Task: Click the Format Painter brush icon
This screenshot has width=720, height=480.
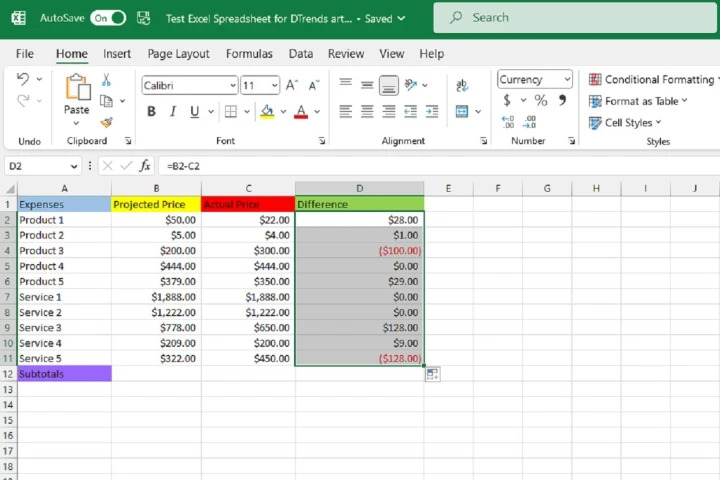Action: tap(107, 122)
